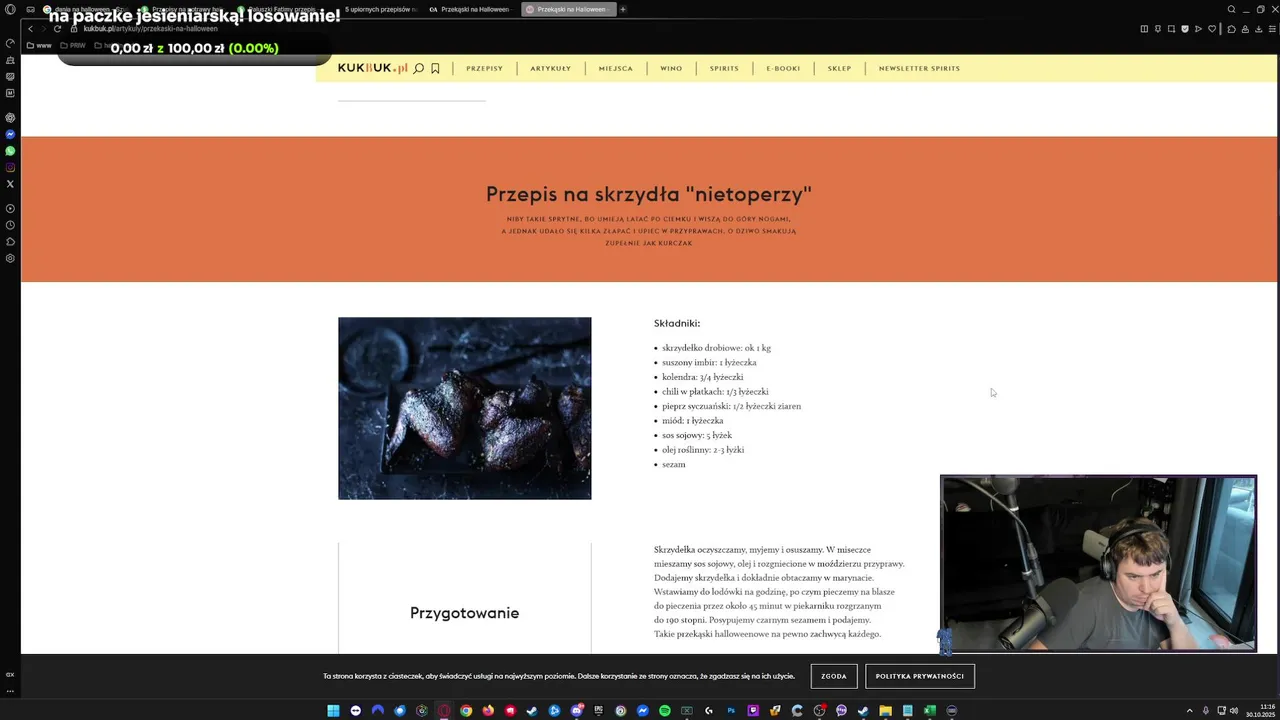Screen dimensions: 1280x720
Task: Click ingredient 'sezam'
Action: (674, 464)
